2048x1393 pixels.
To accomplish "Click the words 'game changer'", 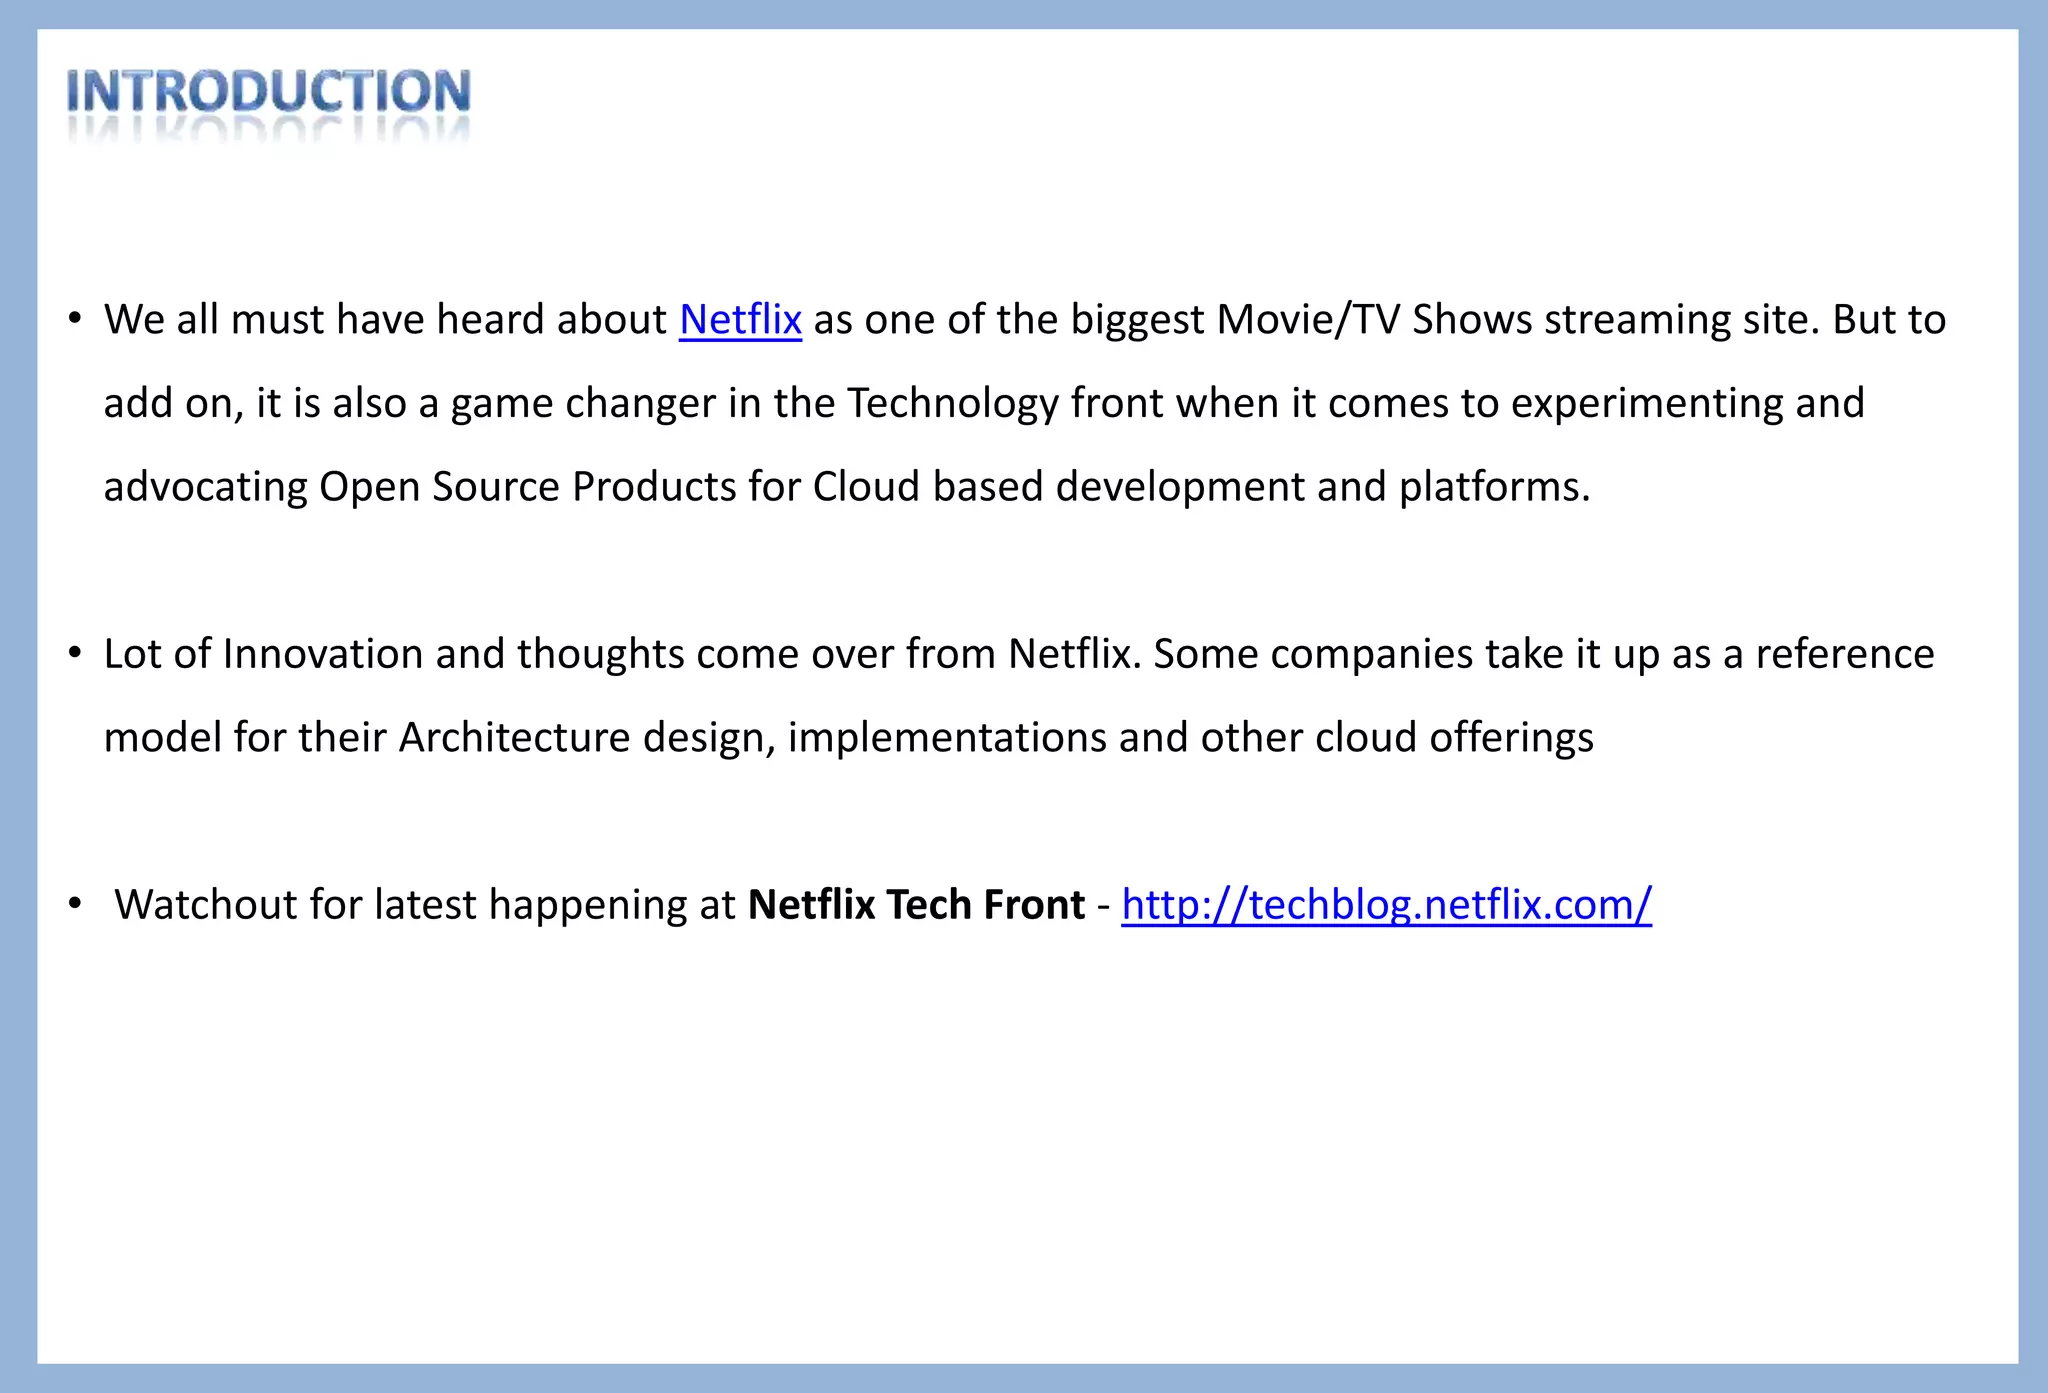I will pyautogui.click(x=583, y=403).
